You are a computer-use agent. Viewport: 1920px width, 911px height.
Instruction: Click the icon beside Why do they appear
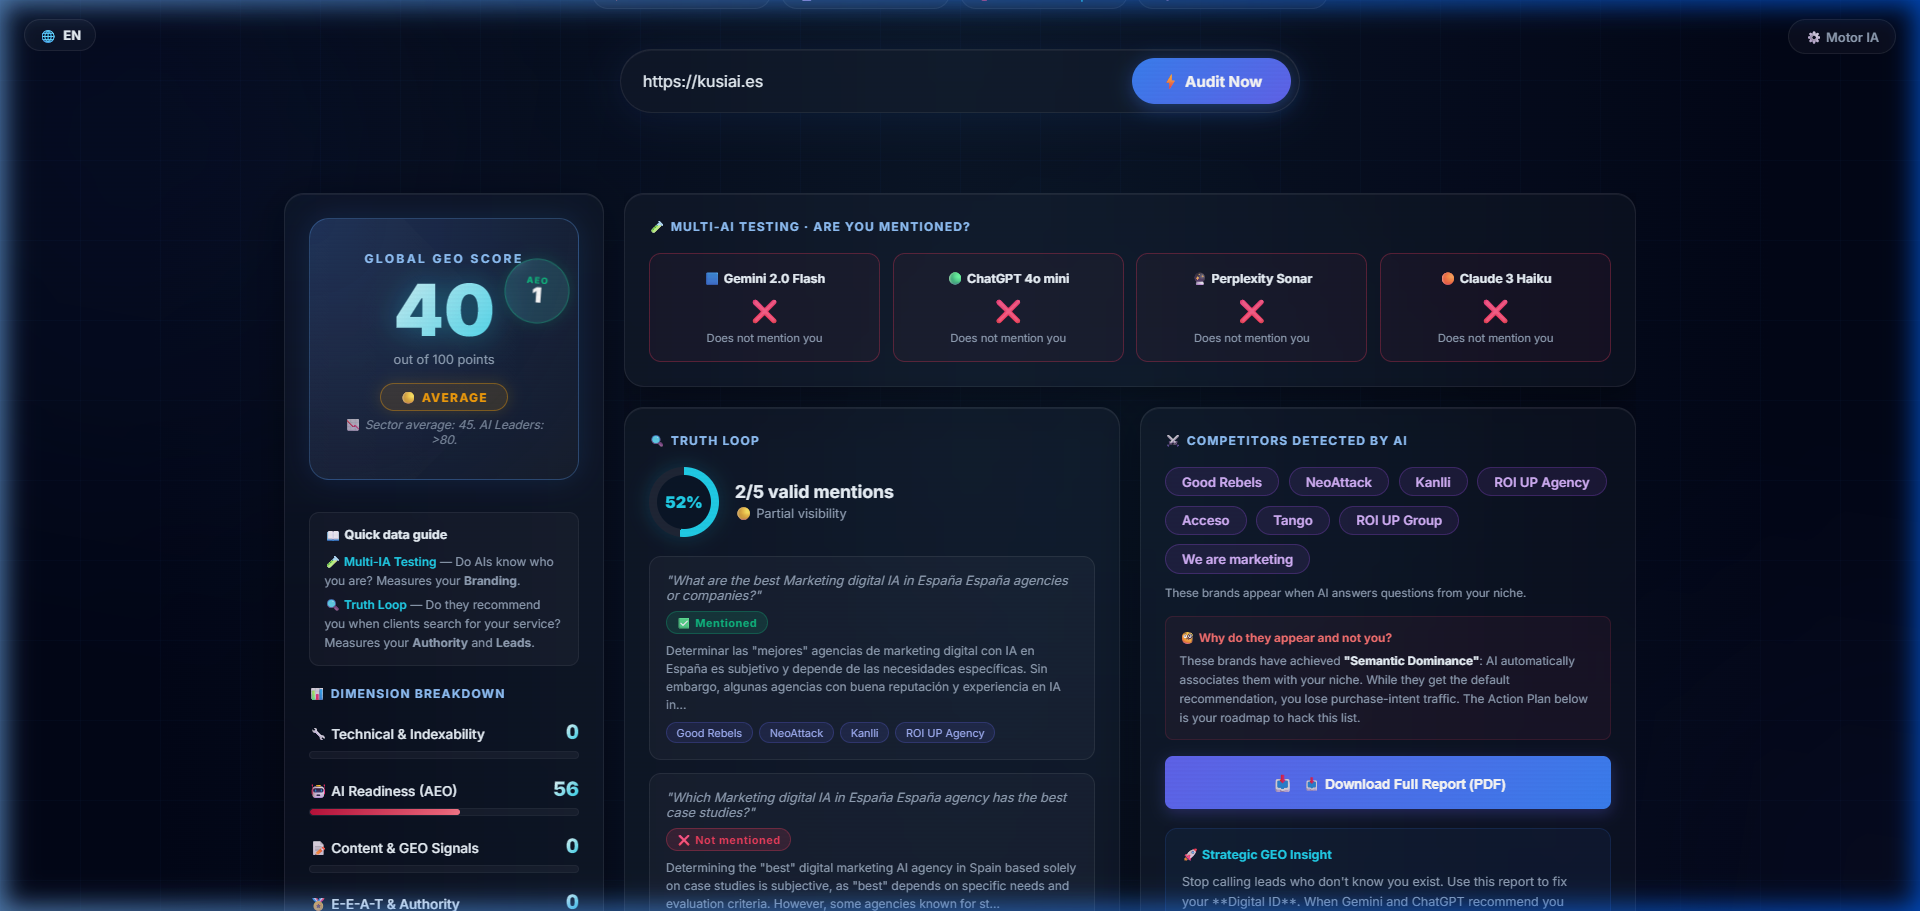[1187, 638]
